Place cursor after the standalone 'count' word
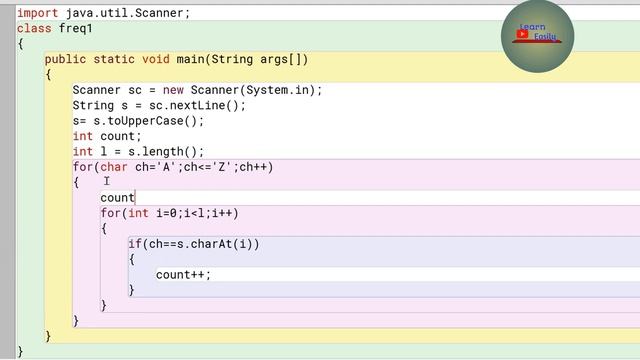 (x=135, y=198)
